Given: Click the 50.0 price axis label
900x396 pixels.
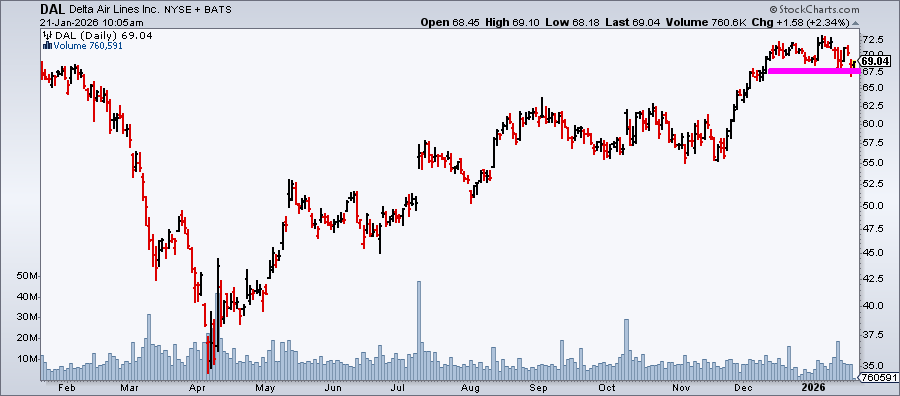Looking at the screenshot, I should 872,205.
